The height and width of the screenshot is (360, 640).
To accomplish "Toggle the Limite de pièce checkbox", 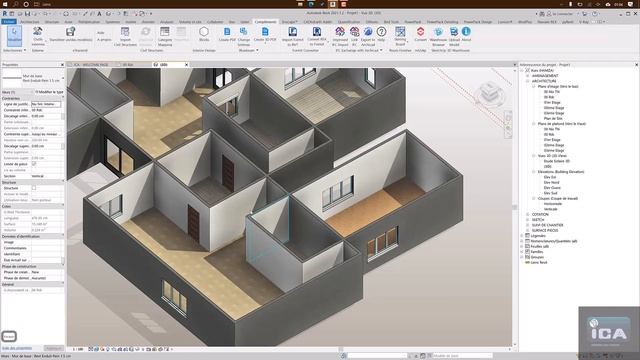I will [x=34, y=164].
